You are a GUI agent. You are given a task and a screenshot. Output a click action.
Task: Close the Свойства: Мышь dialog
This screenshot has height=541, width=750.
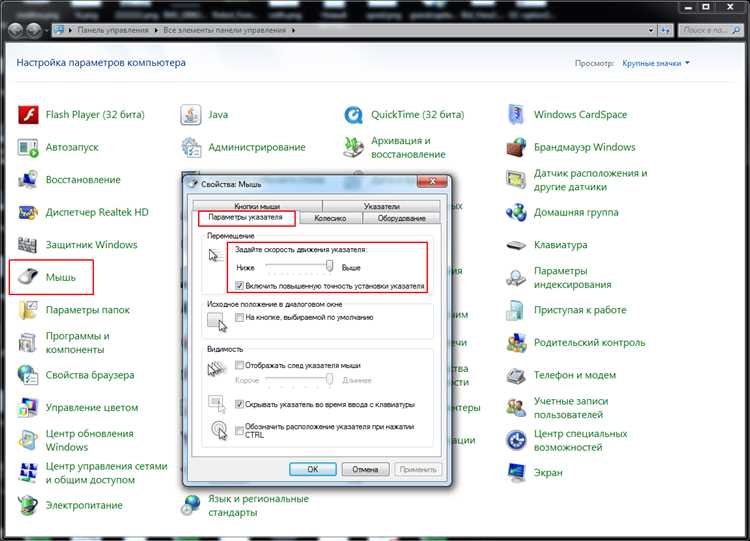tap(432, 181)
